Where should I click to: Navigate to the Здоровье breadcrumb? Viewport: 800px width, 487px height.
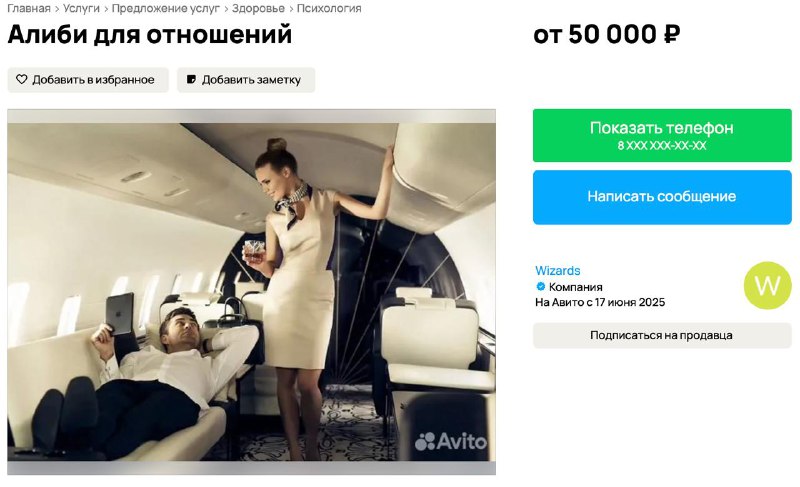(x=258, y=8)
